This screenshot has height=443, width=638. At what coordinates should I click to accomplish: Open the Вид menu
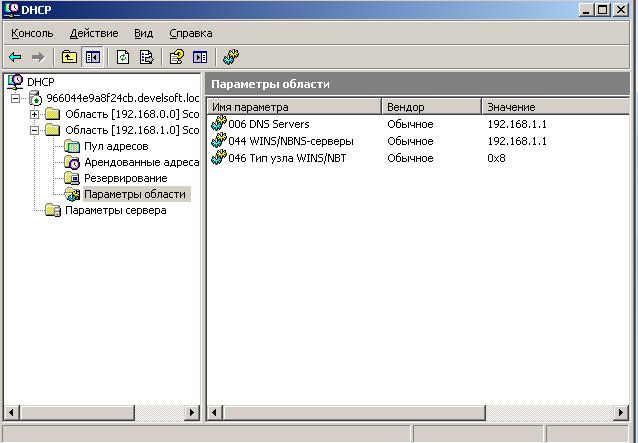click(144, 33)
